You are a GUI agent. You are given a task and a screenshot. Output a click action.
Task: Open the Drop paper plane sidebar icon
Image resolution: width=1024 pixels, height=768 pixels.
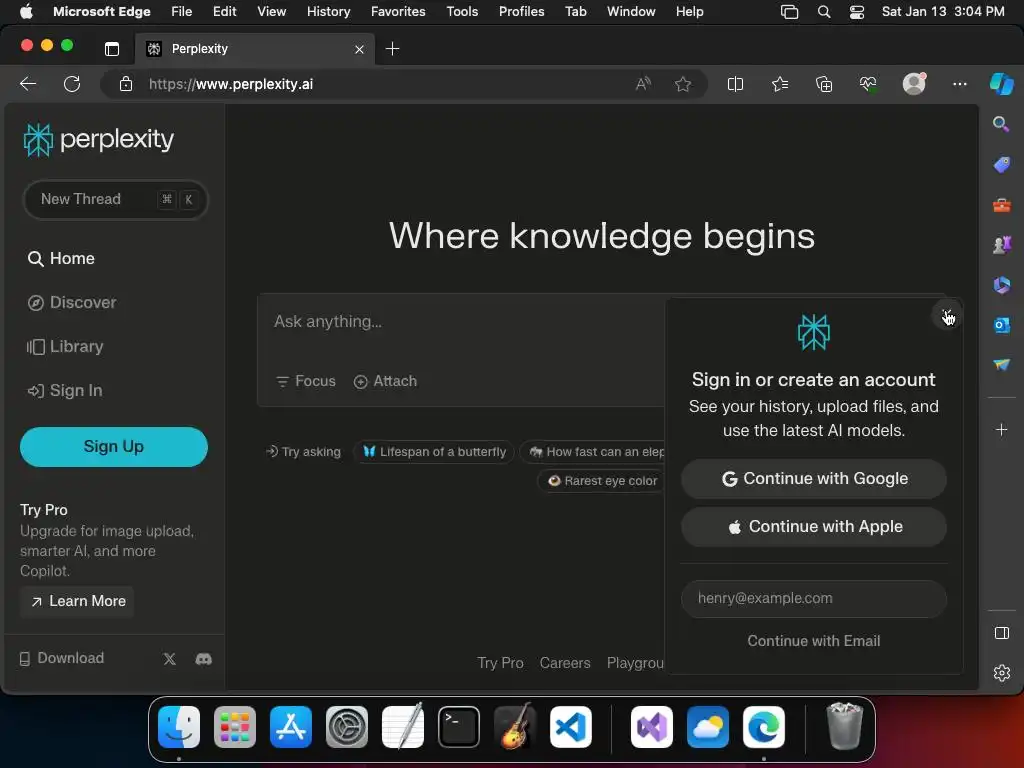(x=1001, y=364)
